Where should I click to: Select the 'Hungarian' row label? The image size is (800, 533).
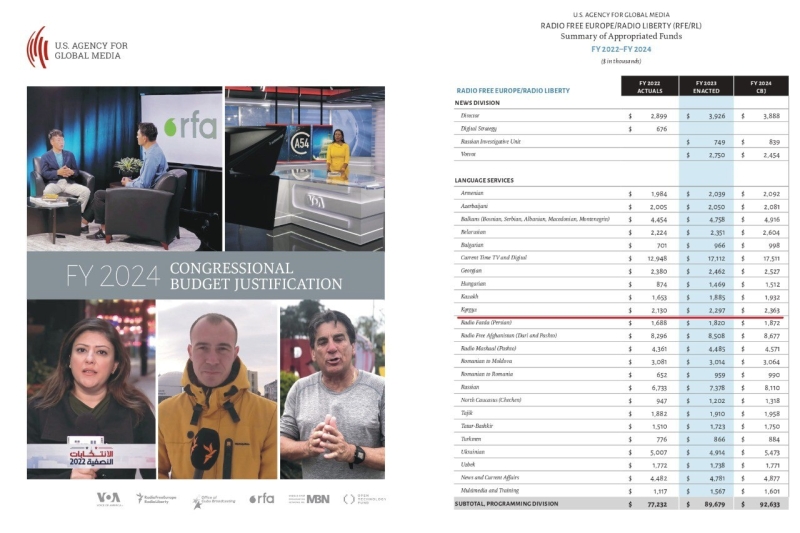tap(473, 284)
